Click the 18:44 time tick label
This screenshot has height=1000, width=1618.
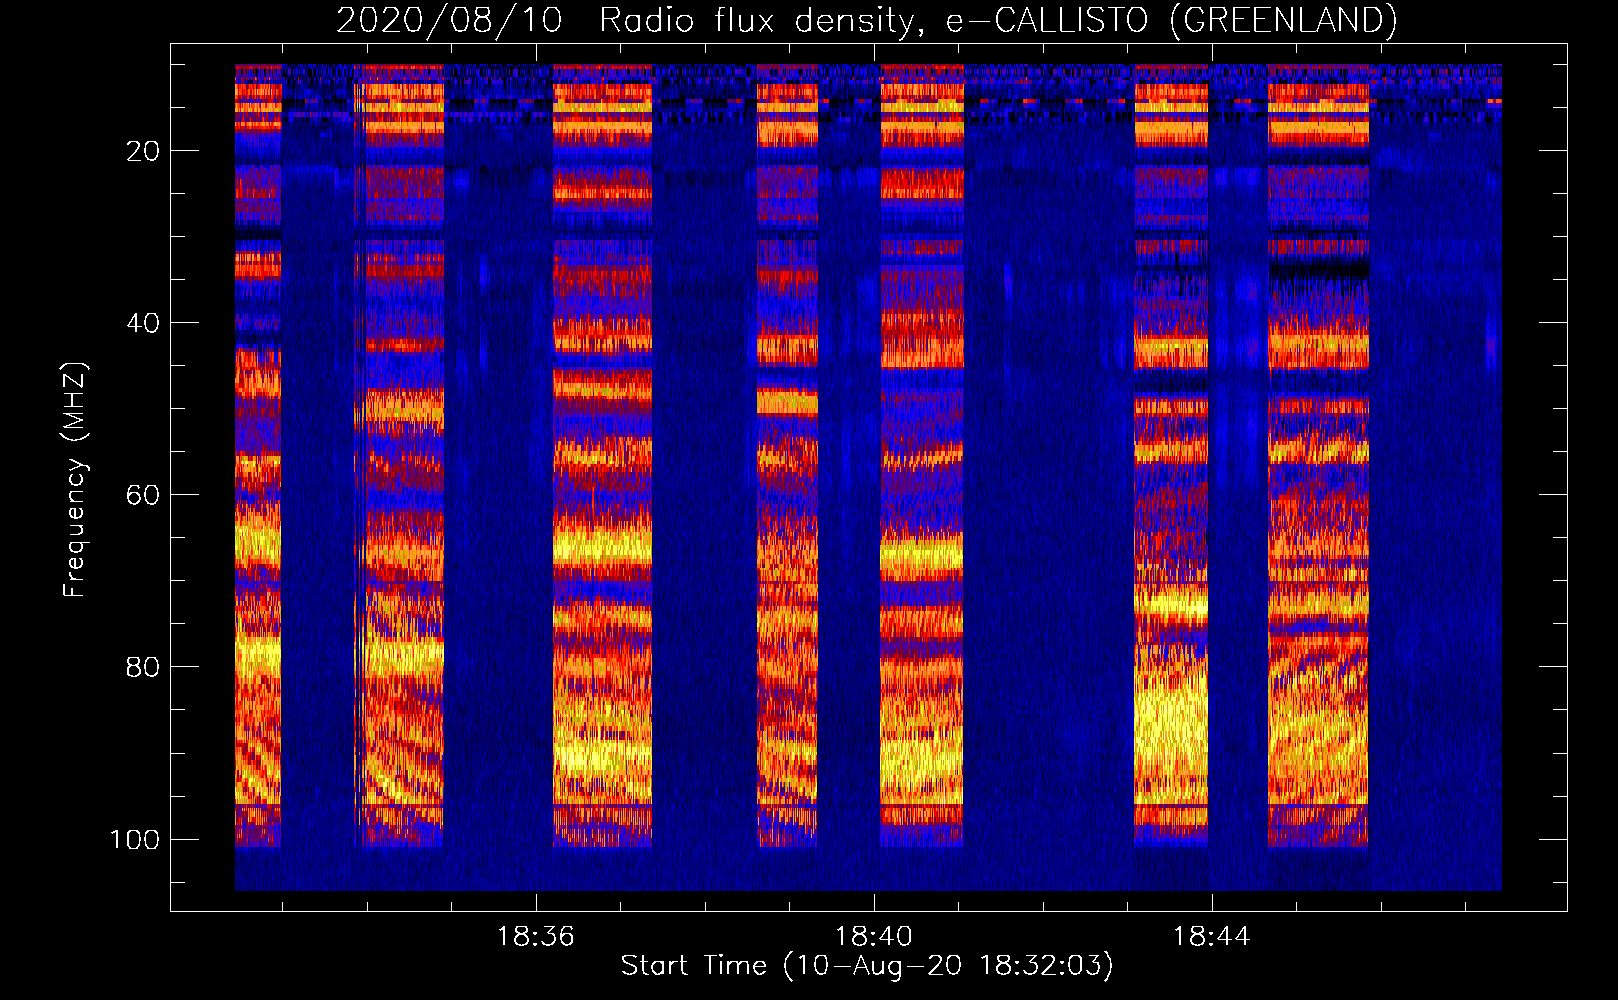[1211, 936]
